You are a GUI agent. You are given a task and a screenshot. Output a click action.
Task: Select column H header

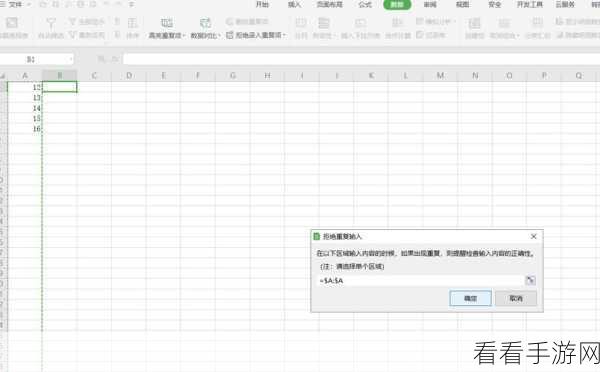[267, 75]
